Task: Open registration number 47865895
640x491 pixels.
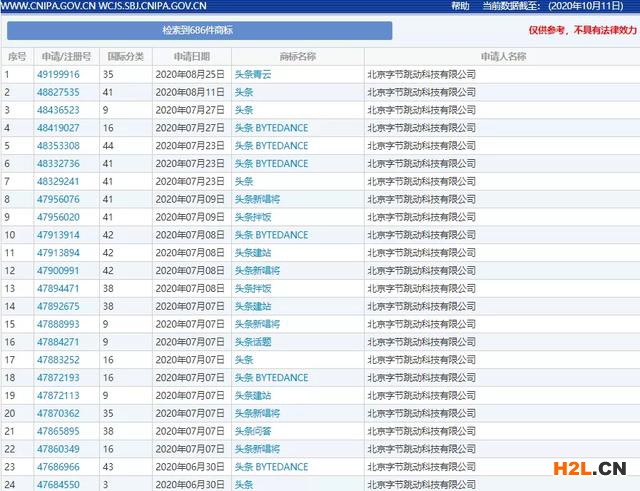Action: (x=58, y=431)
